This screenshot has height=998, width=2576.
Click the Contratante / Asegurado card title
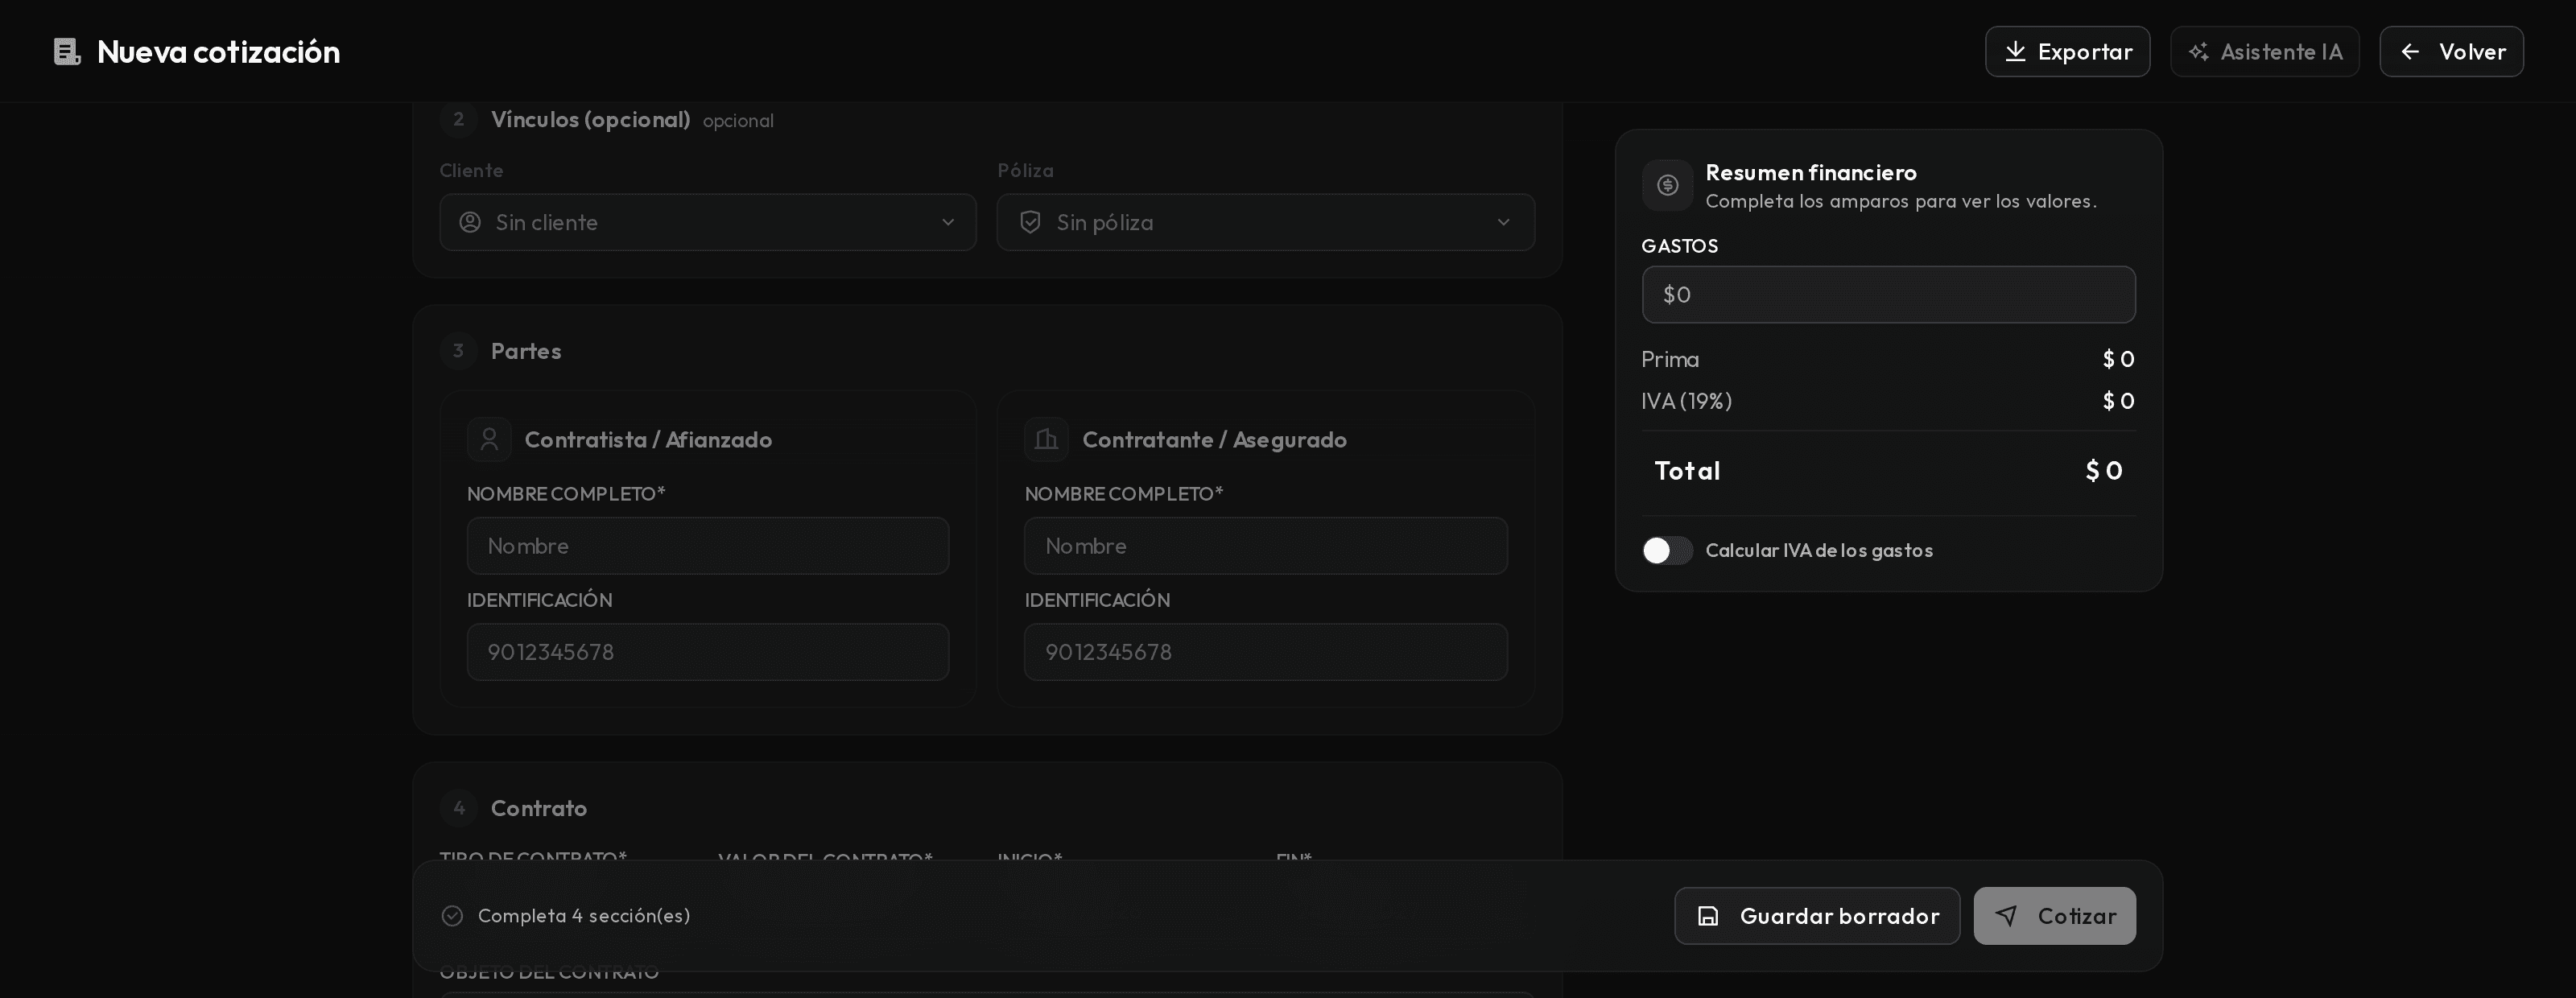pyautogui.click(x=1214, y=440)
